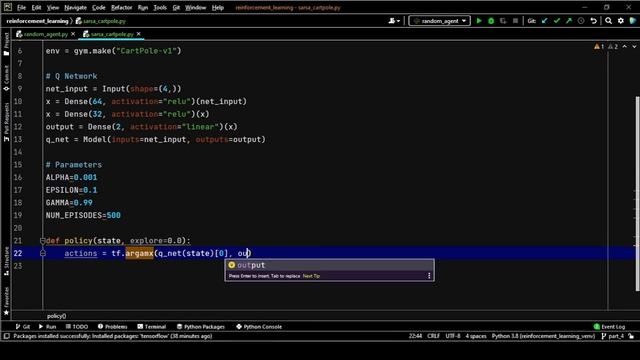Viewport: 640px width, 360px height.
Task: Push commits with green arrow icon
Action: [569, 21]
